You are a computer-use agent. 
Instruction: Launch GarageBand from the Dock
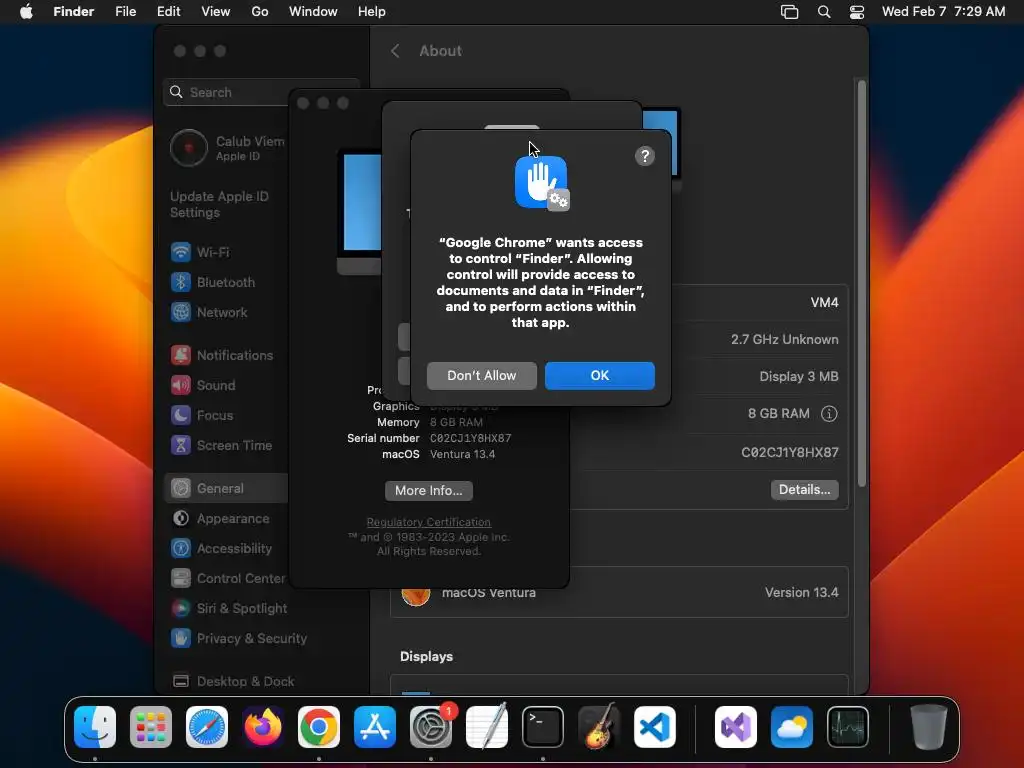[599, 727]
